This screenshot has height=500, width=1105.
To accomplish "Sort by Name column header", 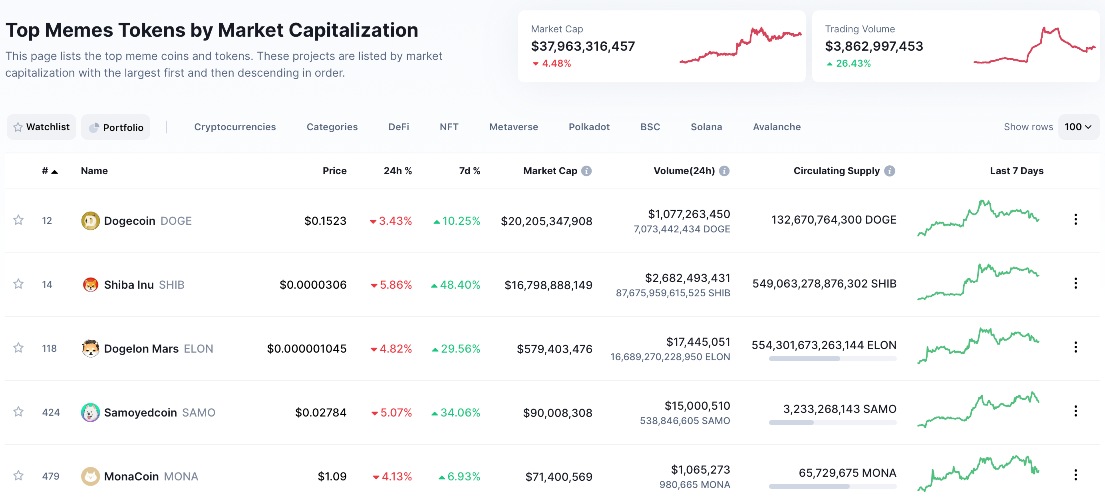I will coord(94,171).
